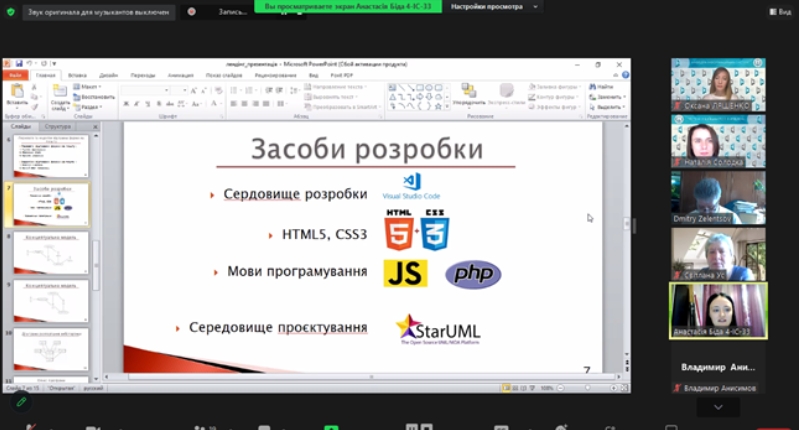The image size is (800, 430).
Task: Select the oval shape in shapes gallery
Action: click(429, 87)
